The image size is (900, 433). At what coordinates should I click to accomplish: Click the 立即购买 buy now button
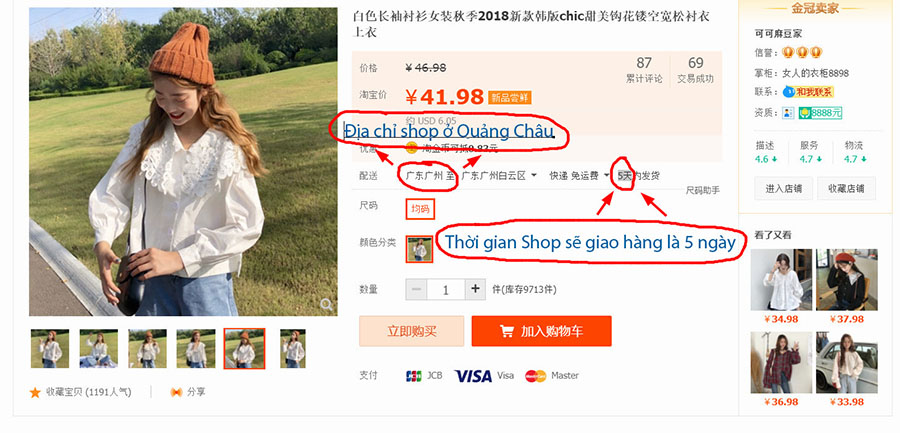(x=412, y=331)
